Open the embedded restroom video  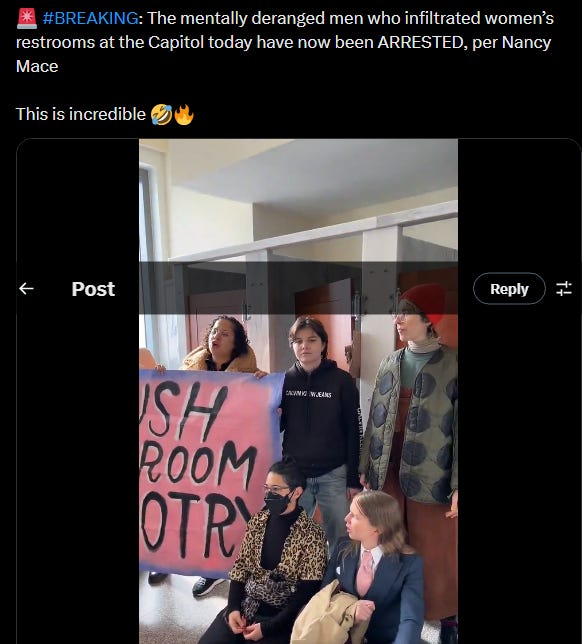[299, 391]
